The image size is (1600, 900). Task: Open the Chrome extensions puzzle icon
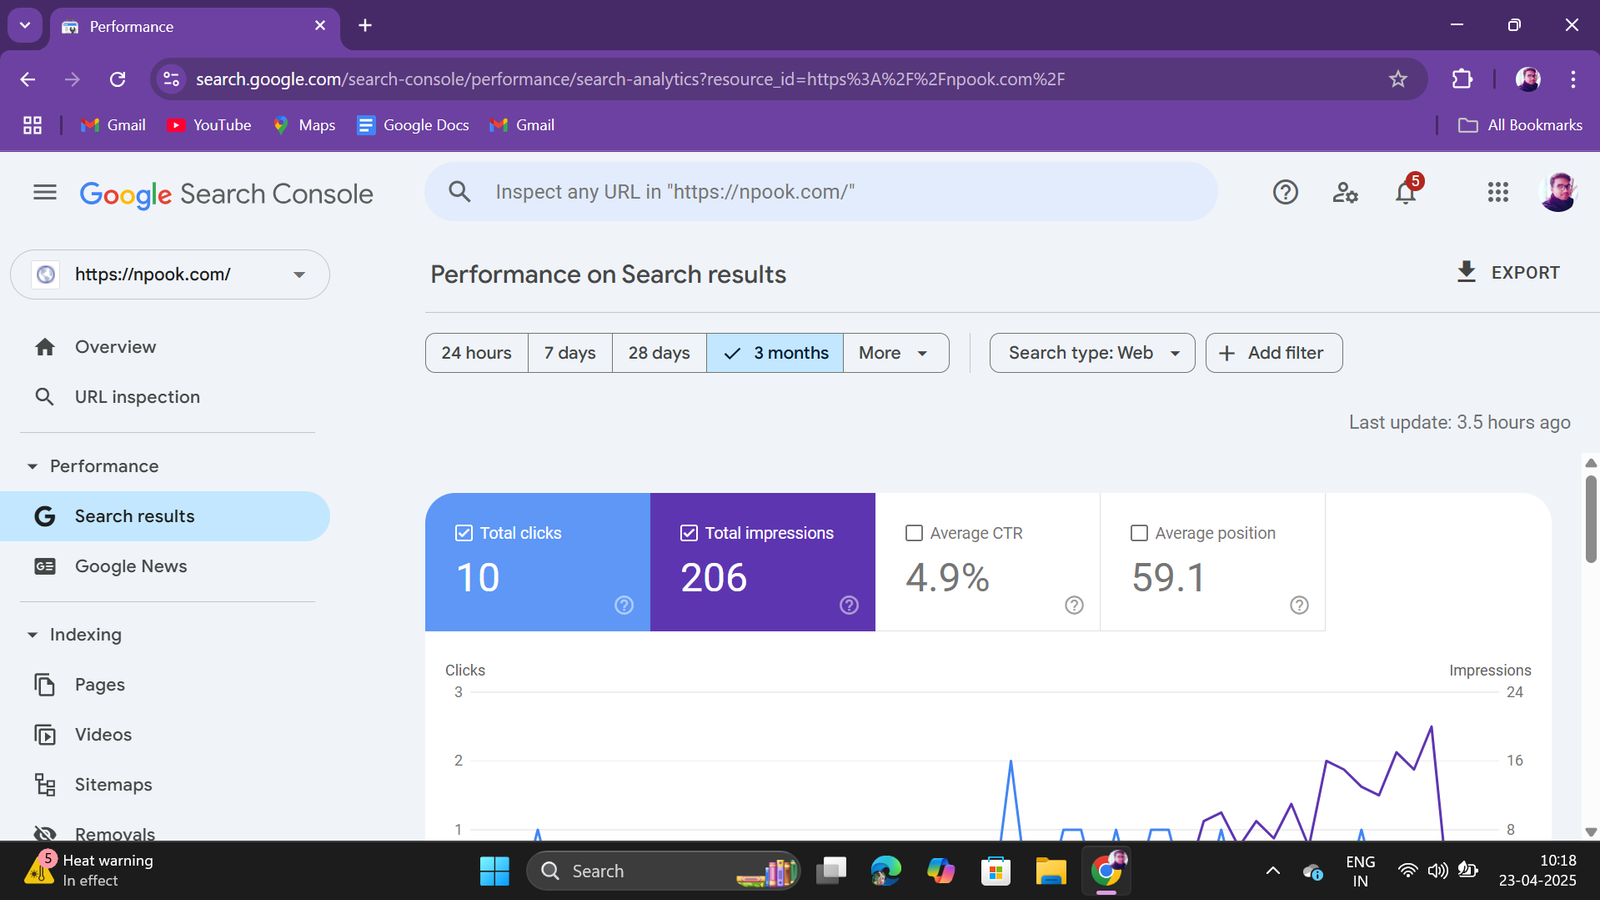(x=1462, y=79)
